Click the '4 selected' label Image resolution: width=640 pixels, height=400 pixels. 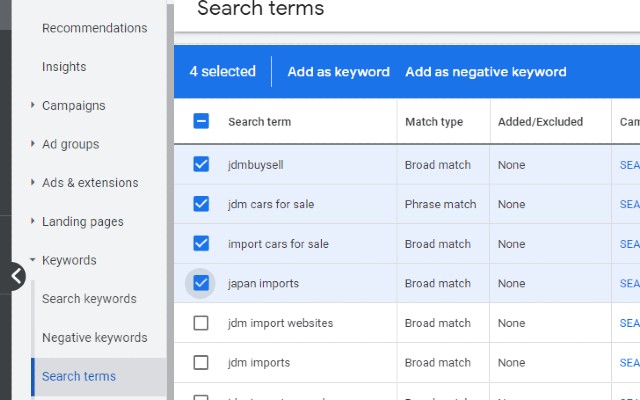[222, 71]
